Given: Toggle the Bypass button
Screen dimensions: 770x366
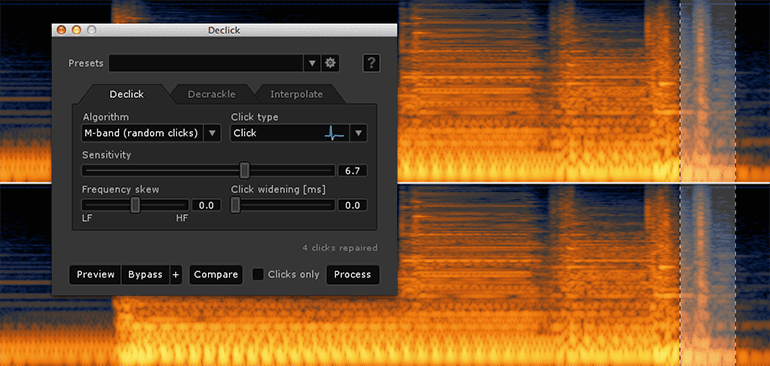Looking at the screenshot, I should coord(145,275).
